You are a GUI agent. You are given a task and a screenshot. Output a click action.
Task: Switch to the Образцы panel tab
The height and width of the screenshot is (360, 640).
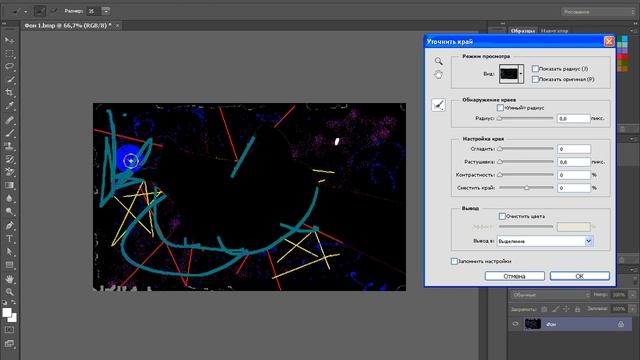[x=522, y=31]
